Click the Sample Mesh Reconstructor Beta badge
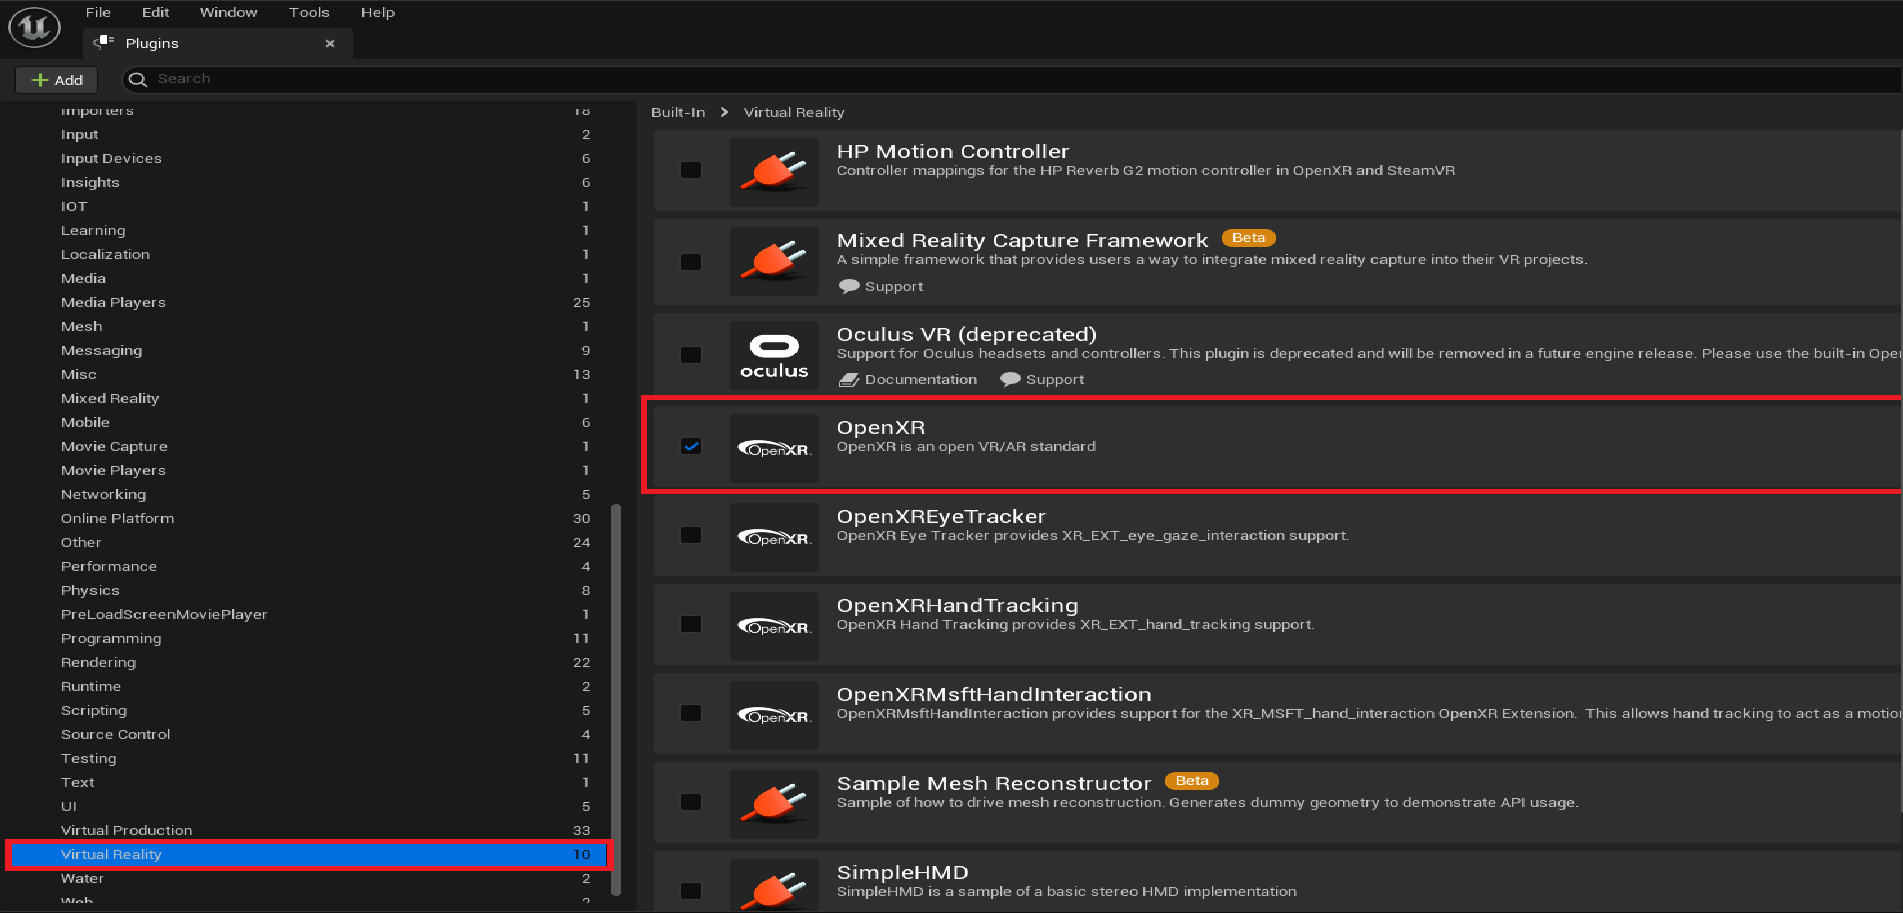 click(1191, 781)
